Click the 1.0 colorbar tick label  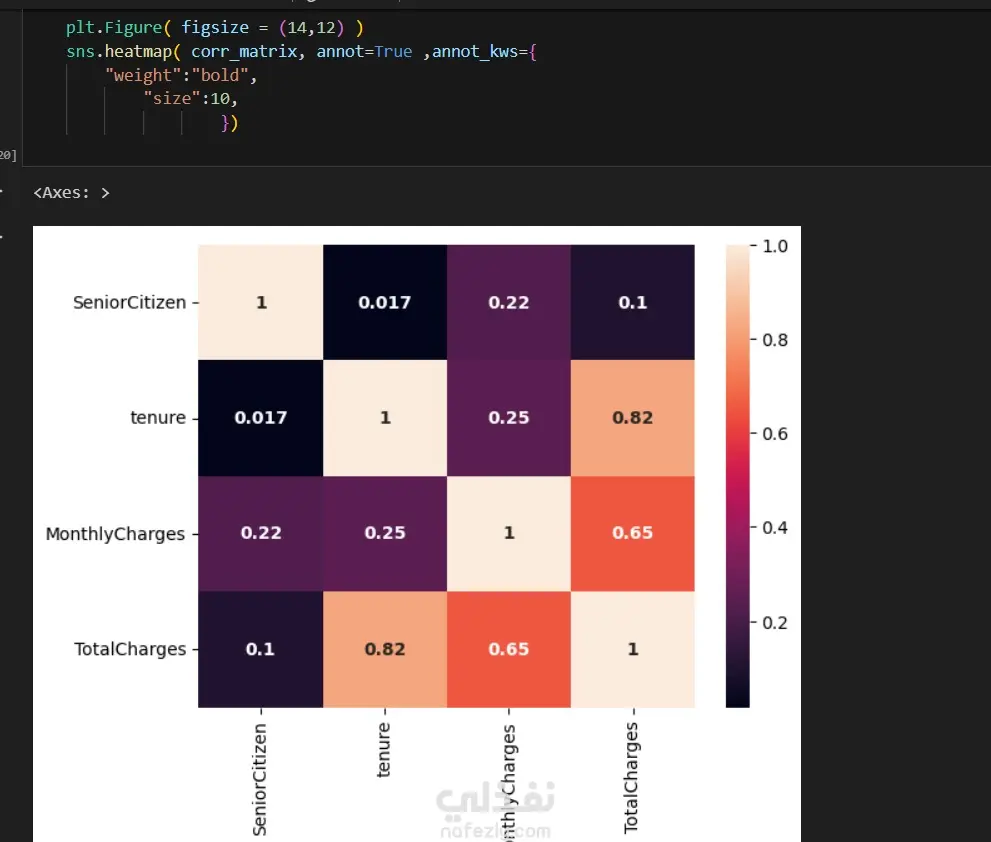(775, 247)
